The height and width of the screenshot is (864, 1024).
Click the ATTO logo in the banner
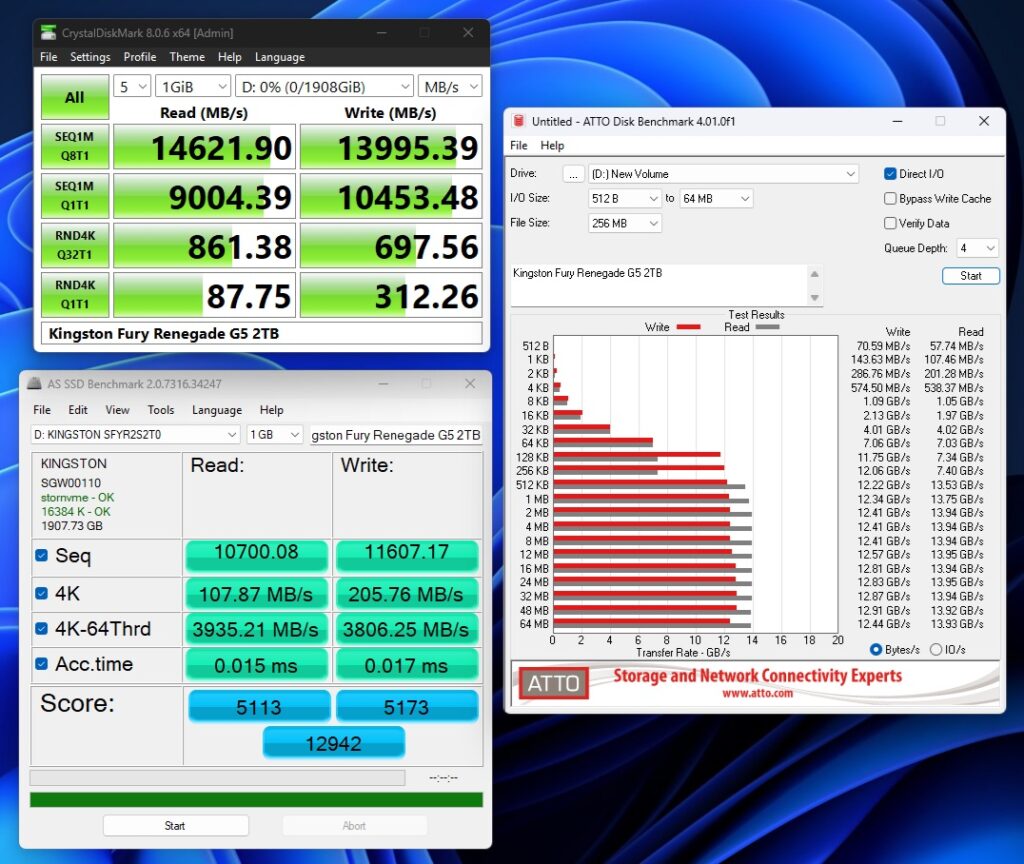tap(554, 682)
